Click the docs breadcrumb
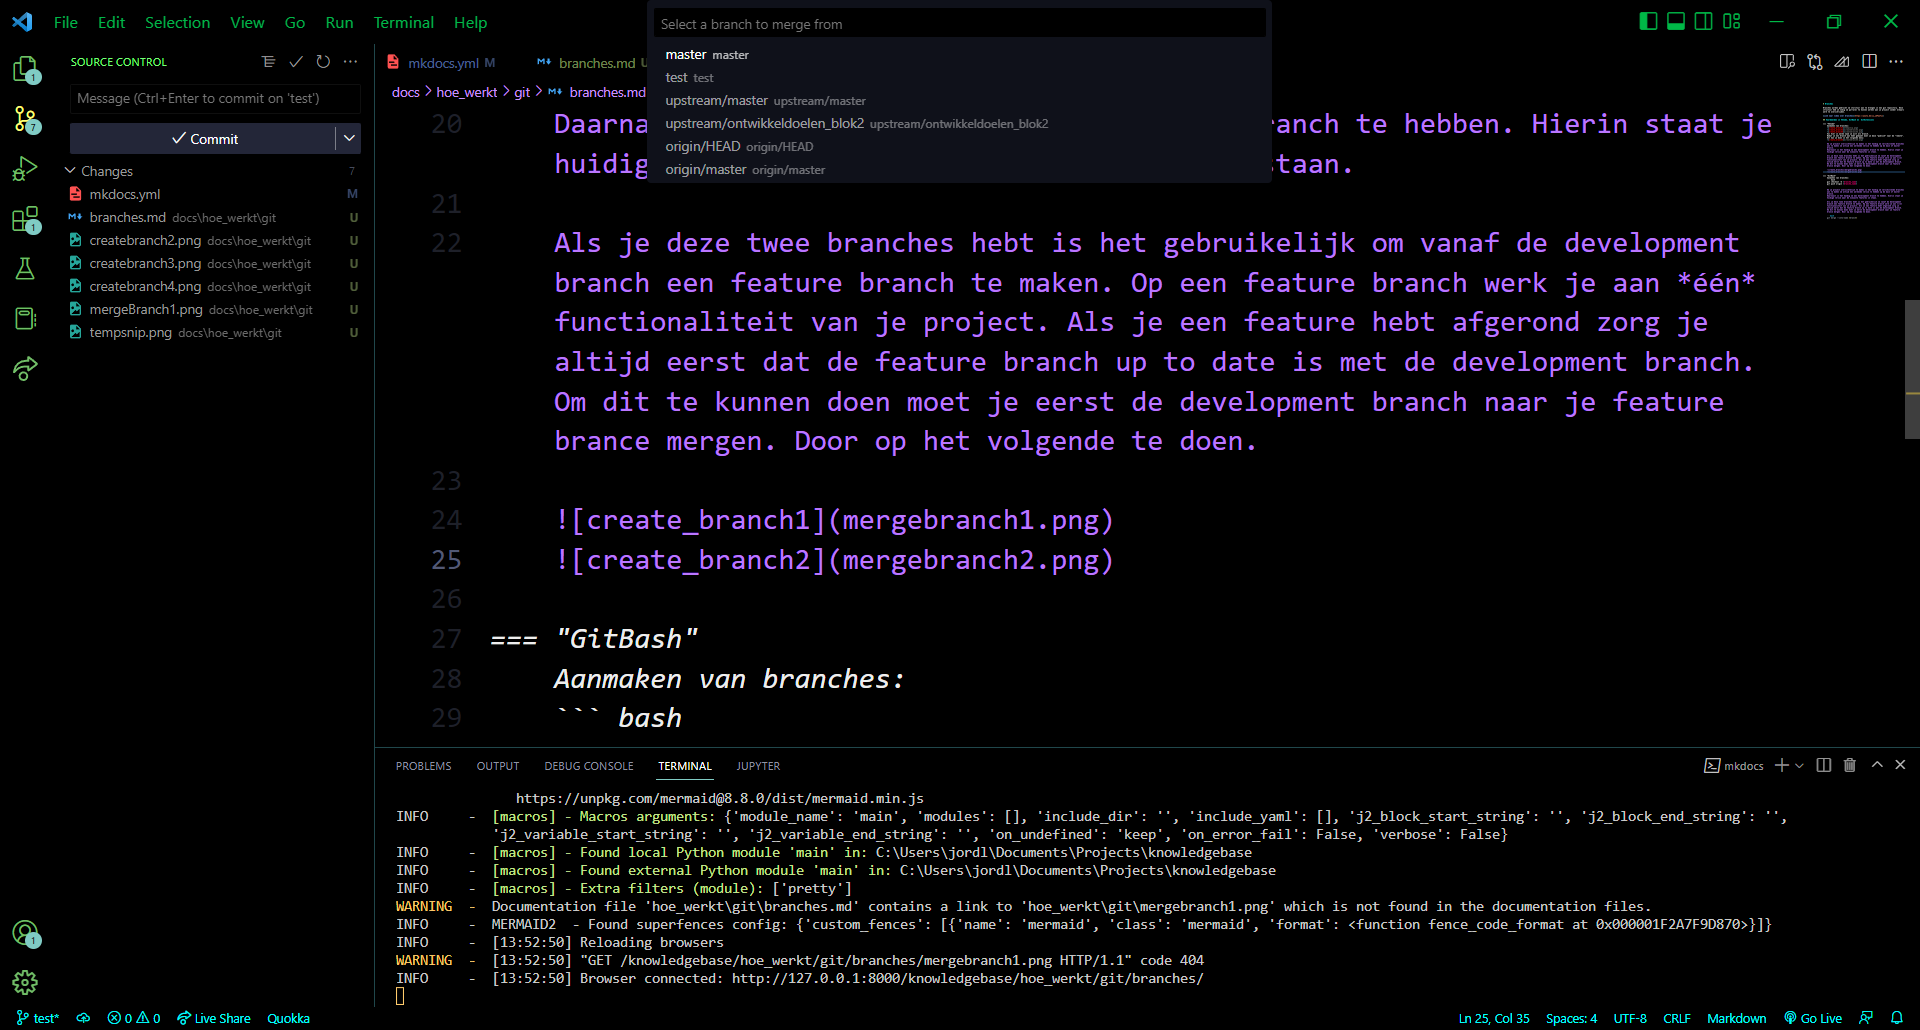The width and height of the screenshot is (1920, 1030). 405,92
